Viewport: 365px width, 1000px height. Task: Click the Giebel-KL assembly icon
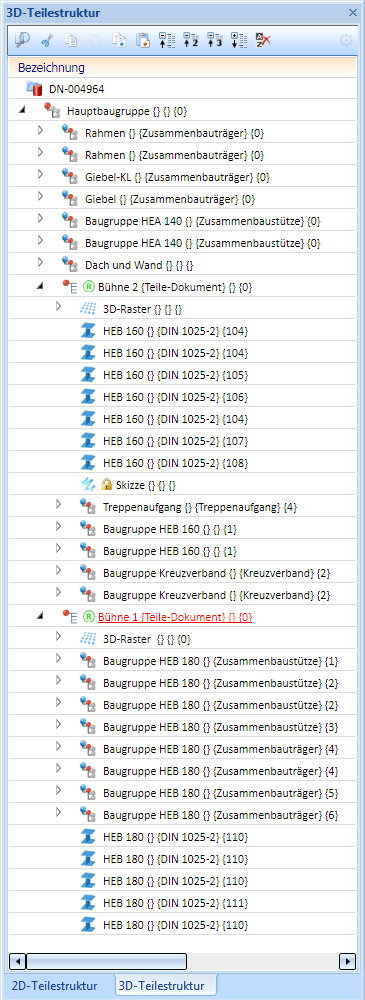pos(70,177)
